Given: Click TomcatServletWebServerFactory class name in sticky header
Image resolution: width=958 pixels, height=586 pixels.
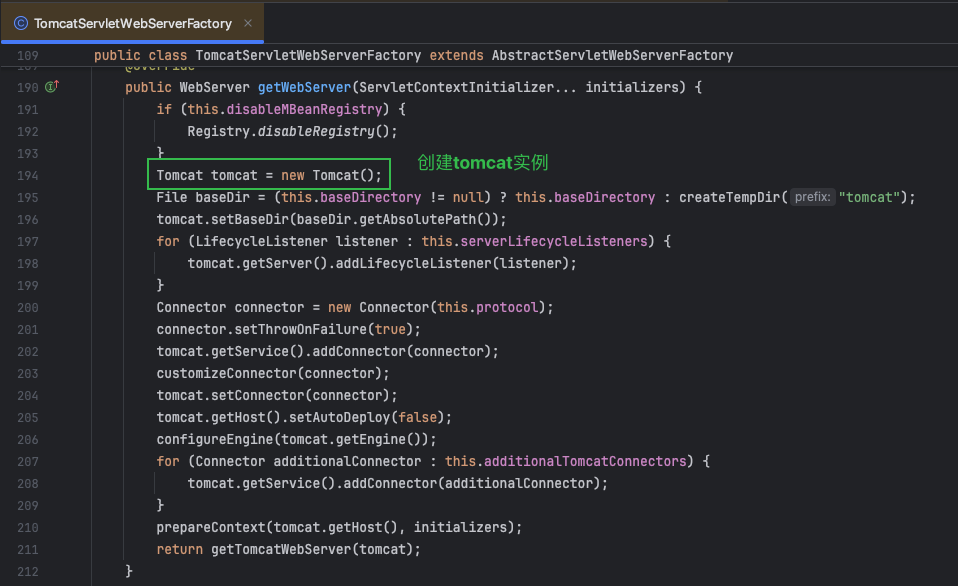Looking at the screenshot, I should (308, 56).
